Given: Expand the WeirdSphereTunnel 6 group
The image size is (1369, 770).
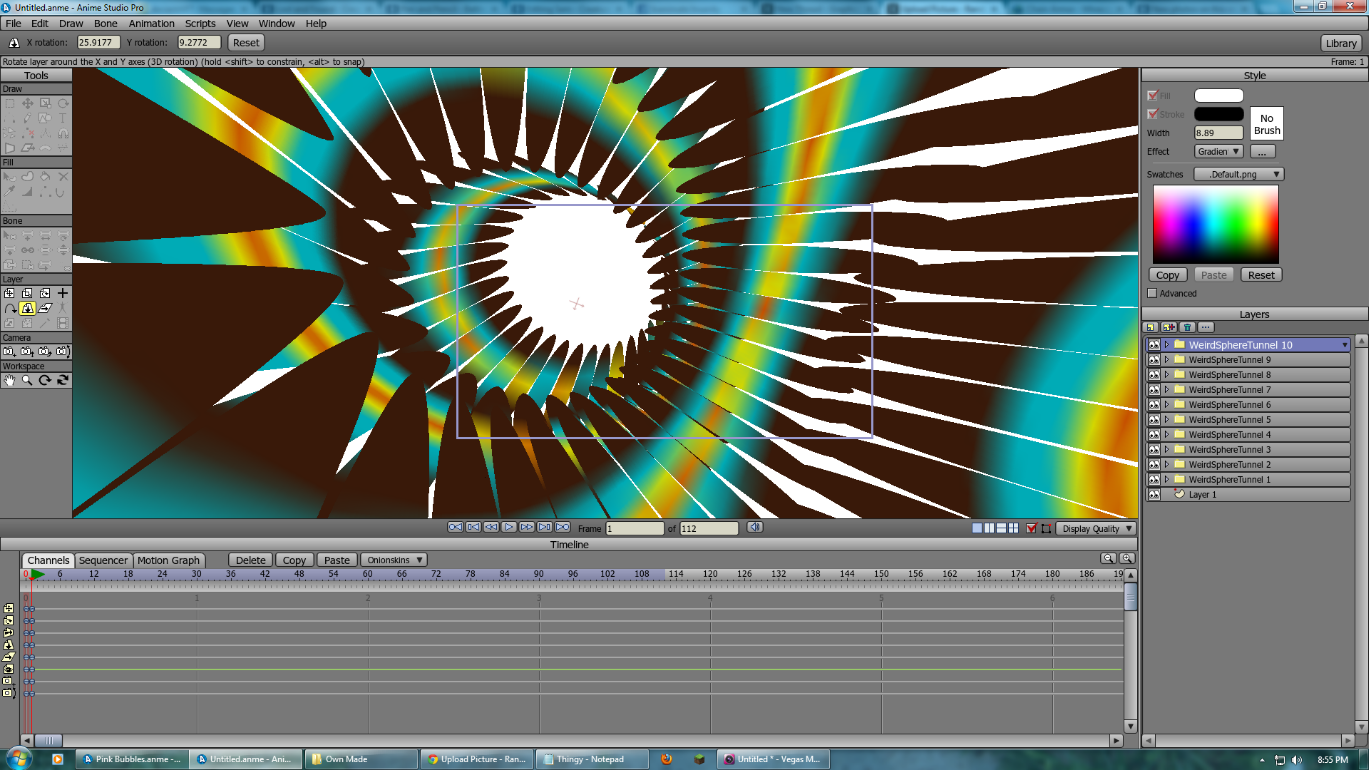Looking at the screenshot, I should pos(1166,404).
